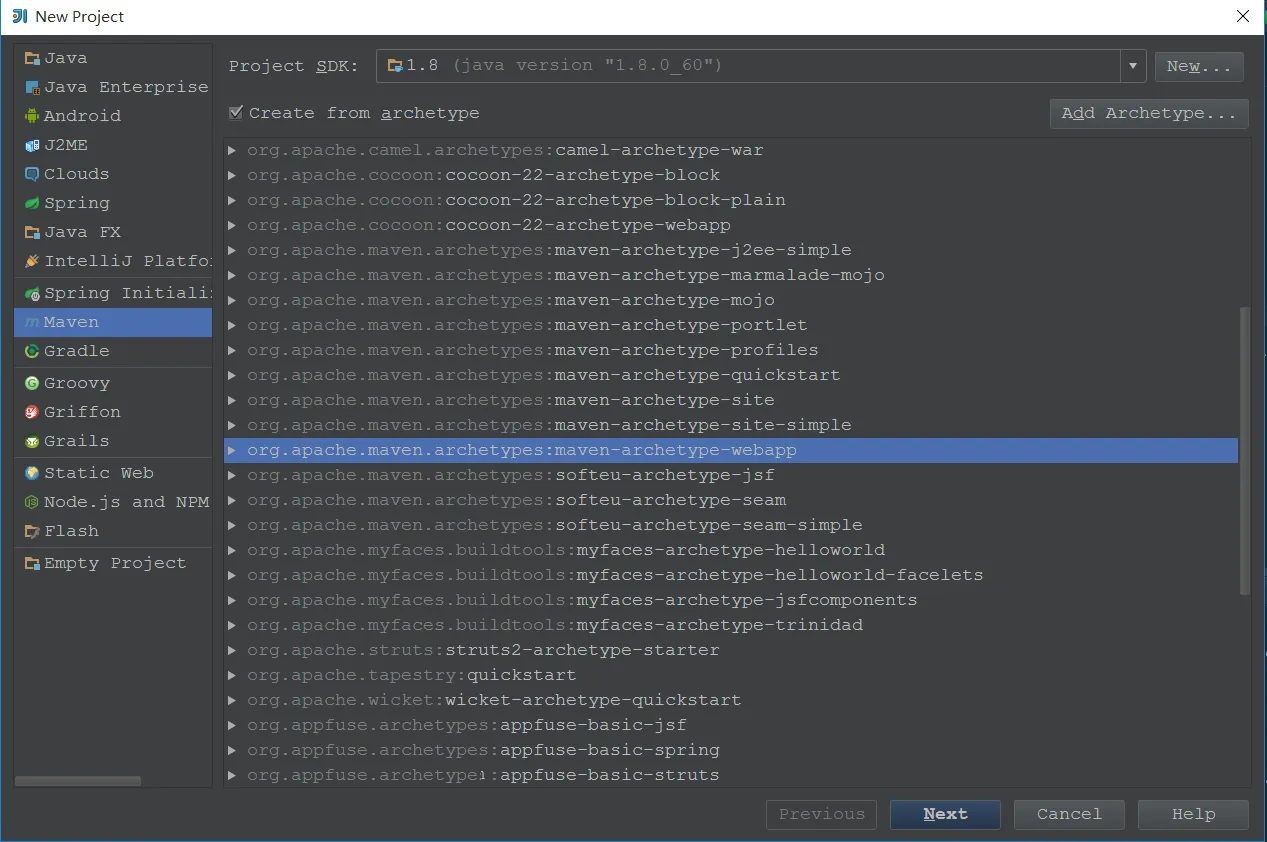
Task: Click the Previous button
Action: tap(821, 814)
